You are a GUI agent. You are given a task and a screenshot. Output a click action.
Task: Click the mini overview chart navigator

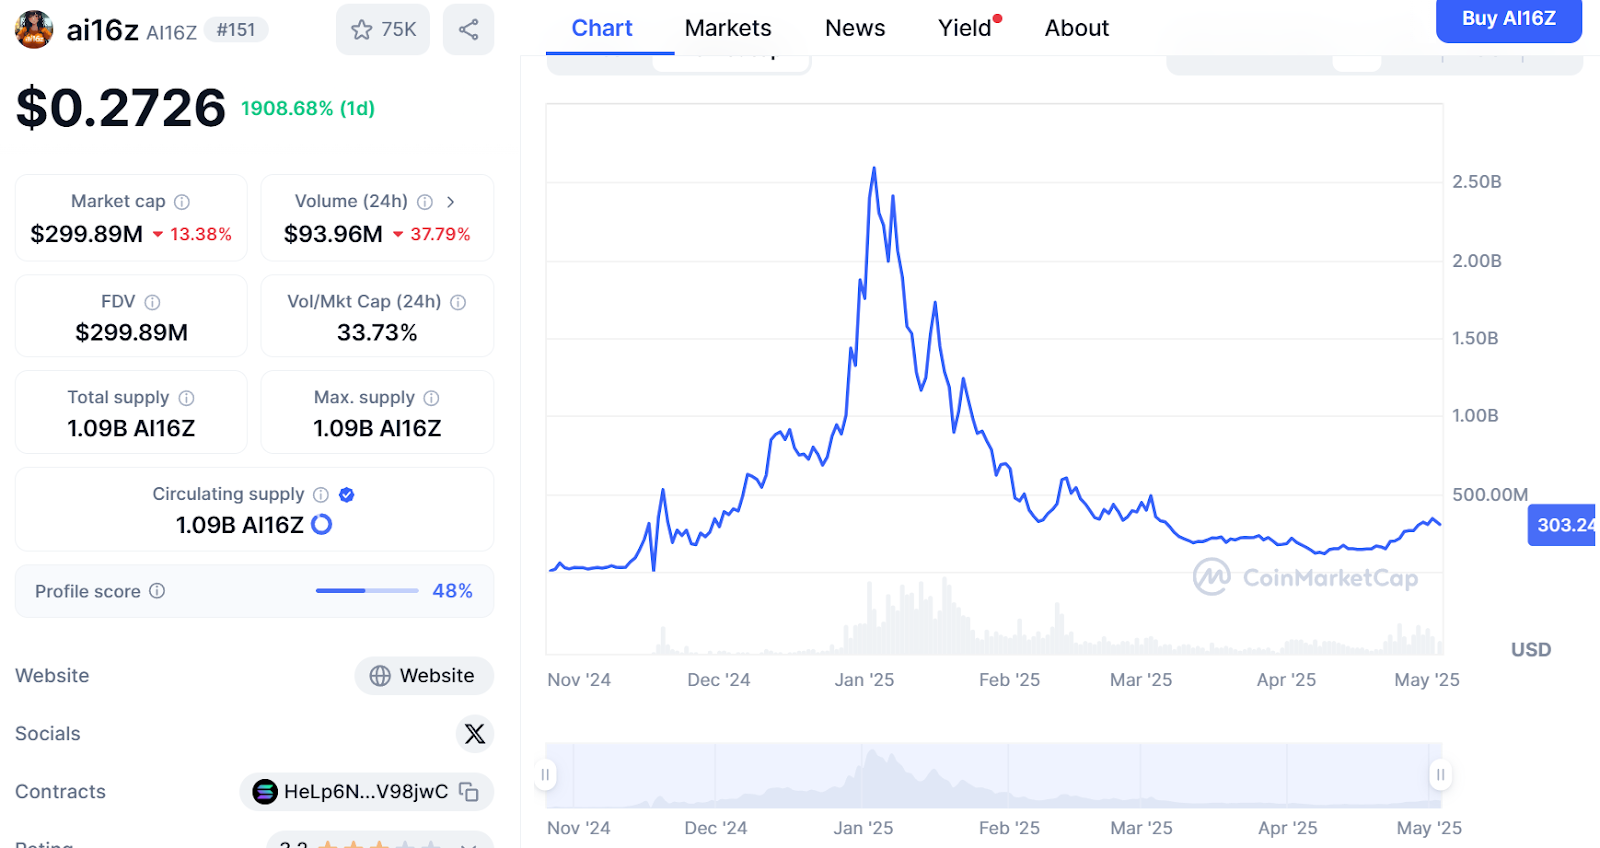click(993, 775)
